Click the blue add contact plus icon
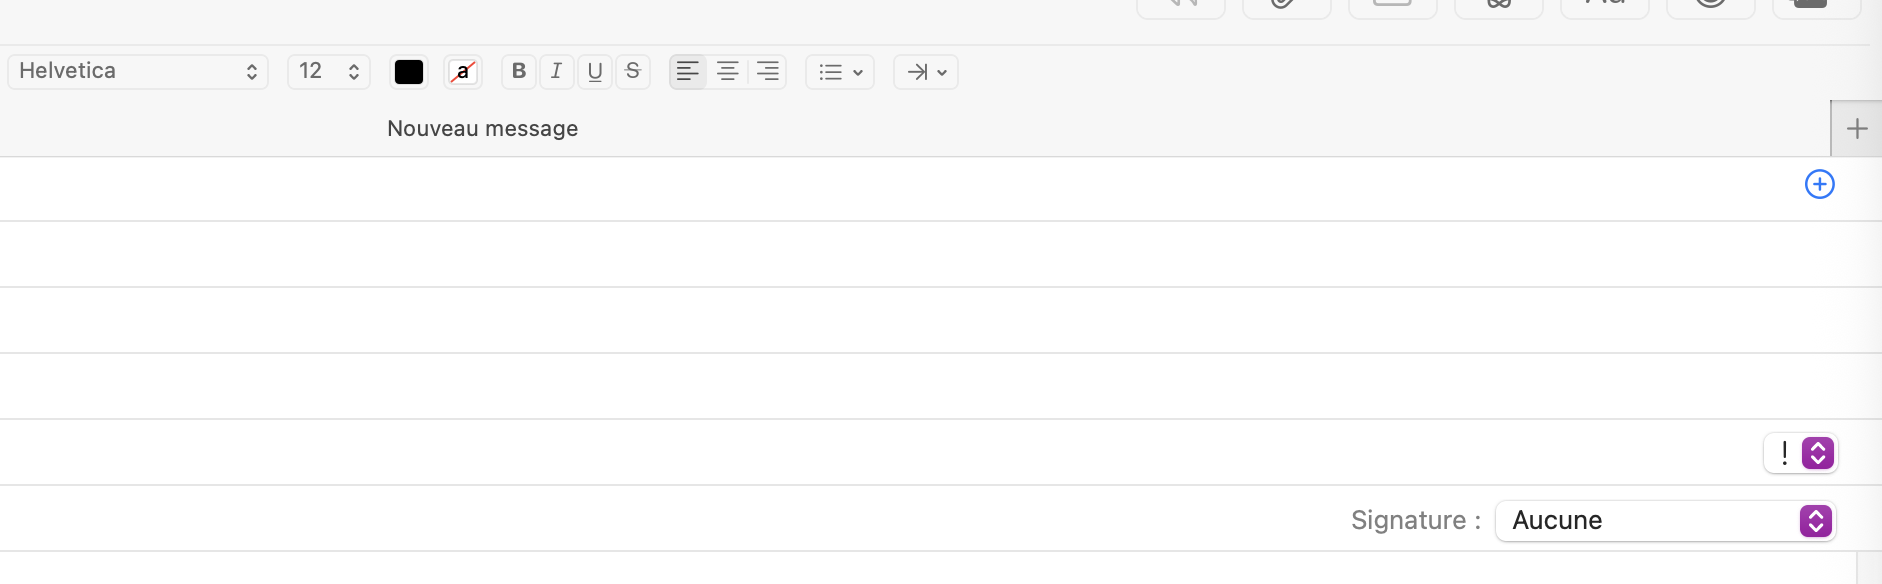Viewport: 1882px width, 584px height. pyautogui.click(x=1819, y=184)
